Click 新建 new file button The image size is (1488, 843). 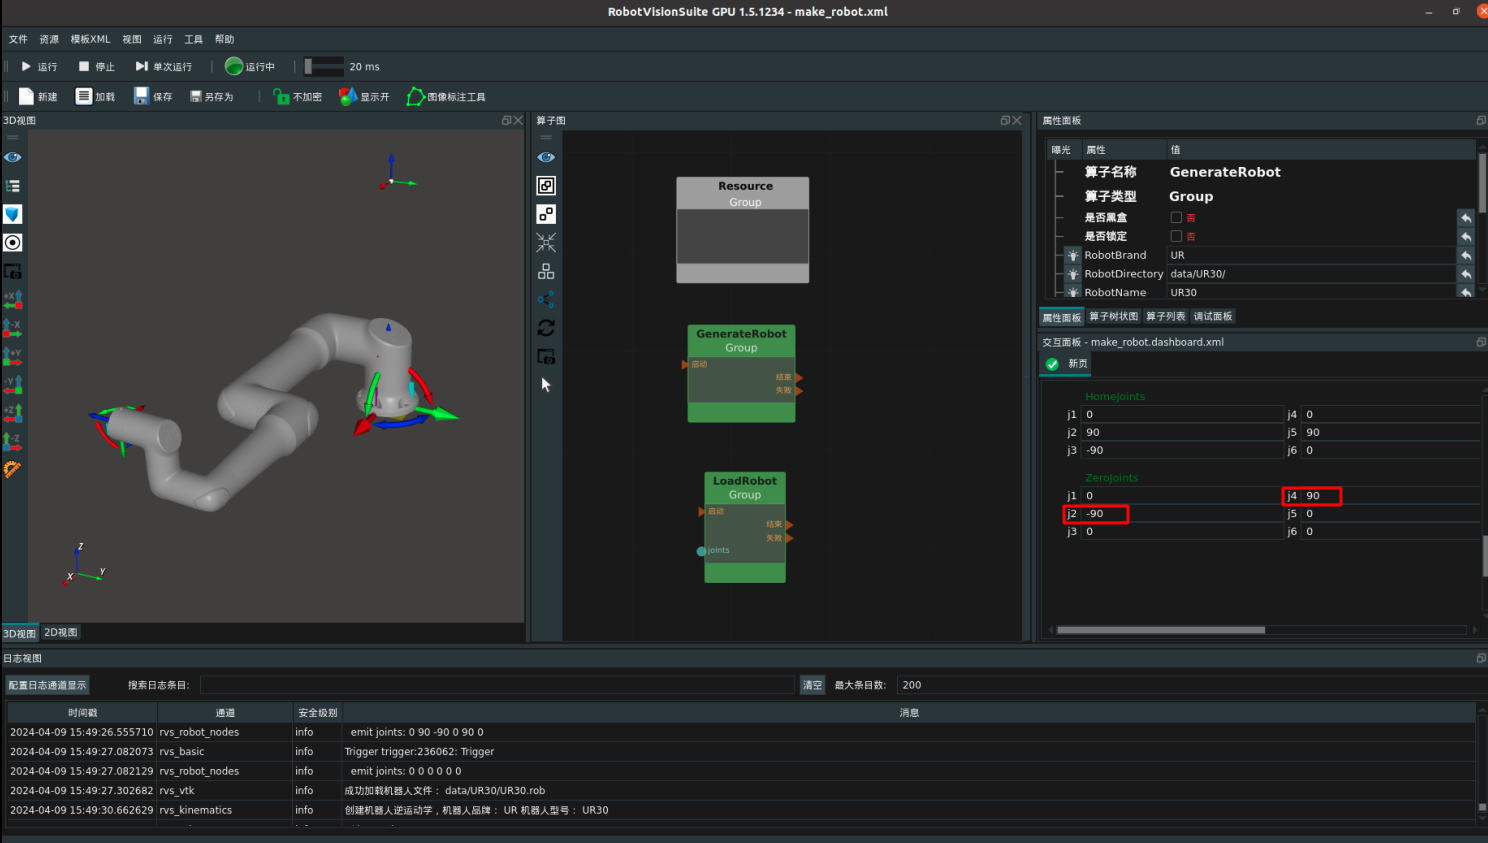38,97
